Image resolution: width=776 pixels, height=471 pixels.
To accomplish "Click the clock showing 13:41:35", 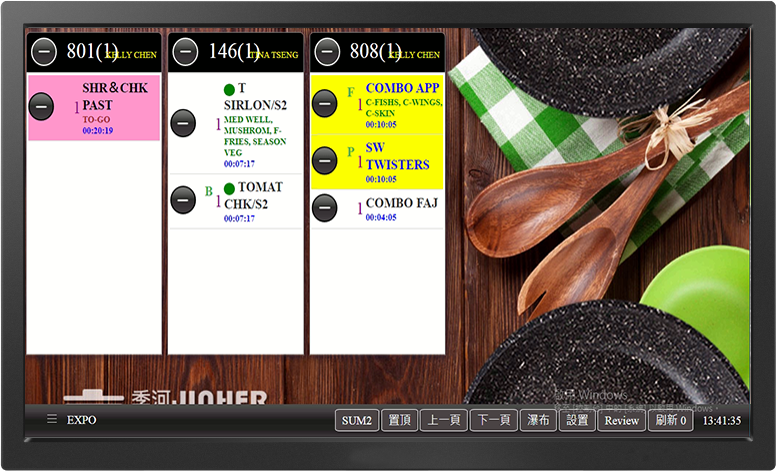I will [x=722, y=421].
